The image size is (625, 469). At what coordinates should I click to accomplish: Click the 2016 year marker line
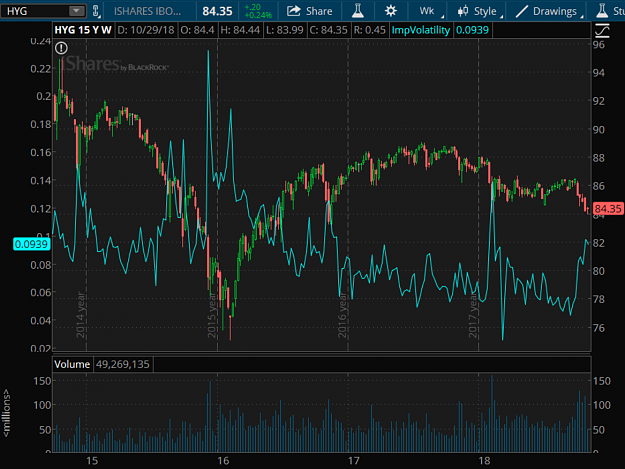point(348,195)
